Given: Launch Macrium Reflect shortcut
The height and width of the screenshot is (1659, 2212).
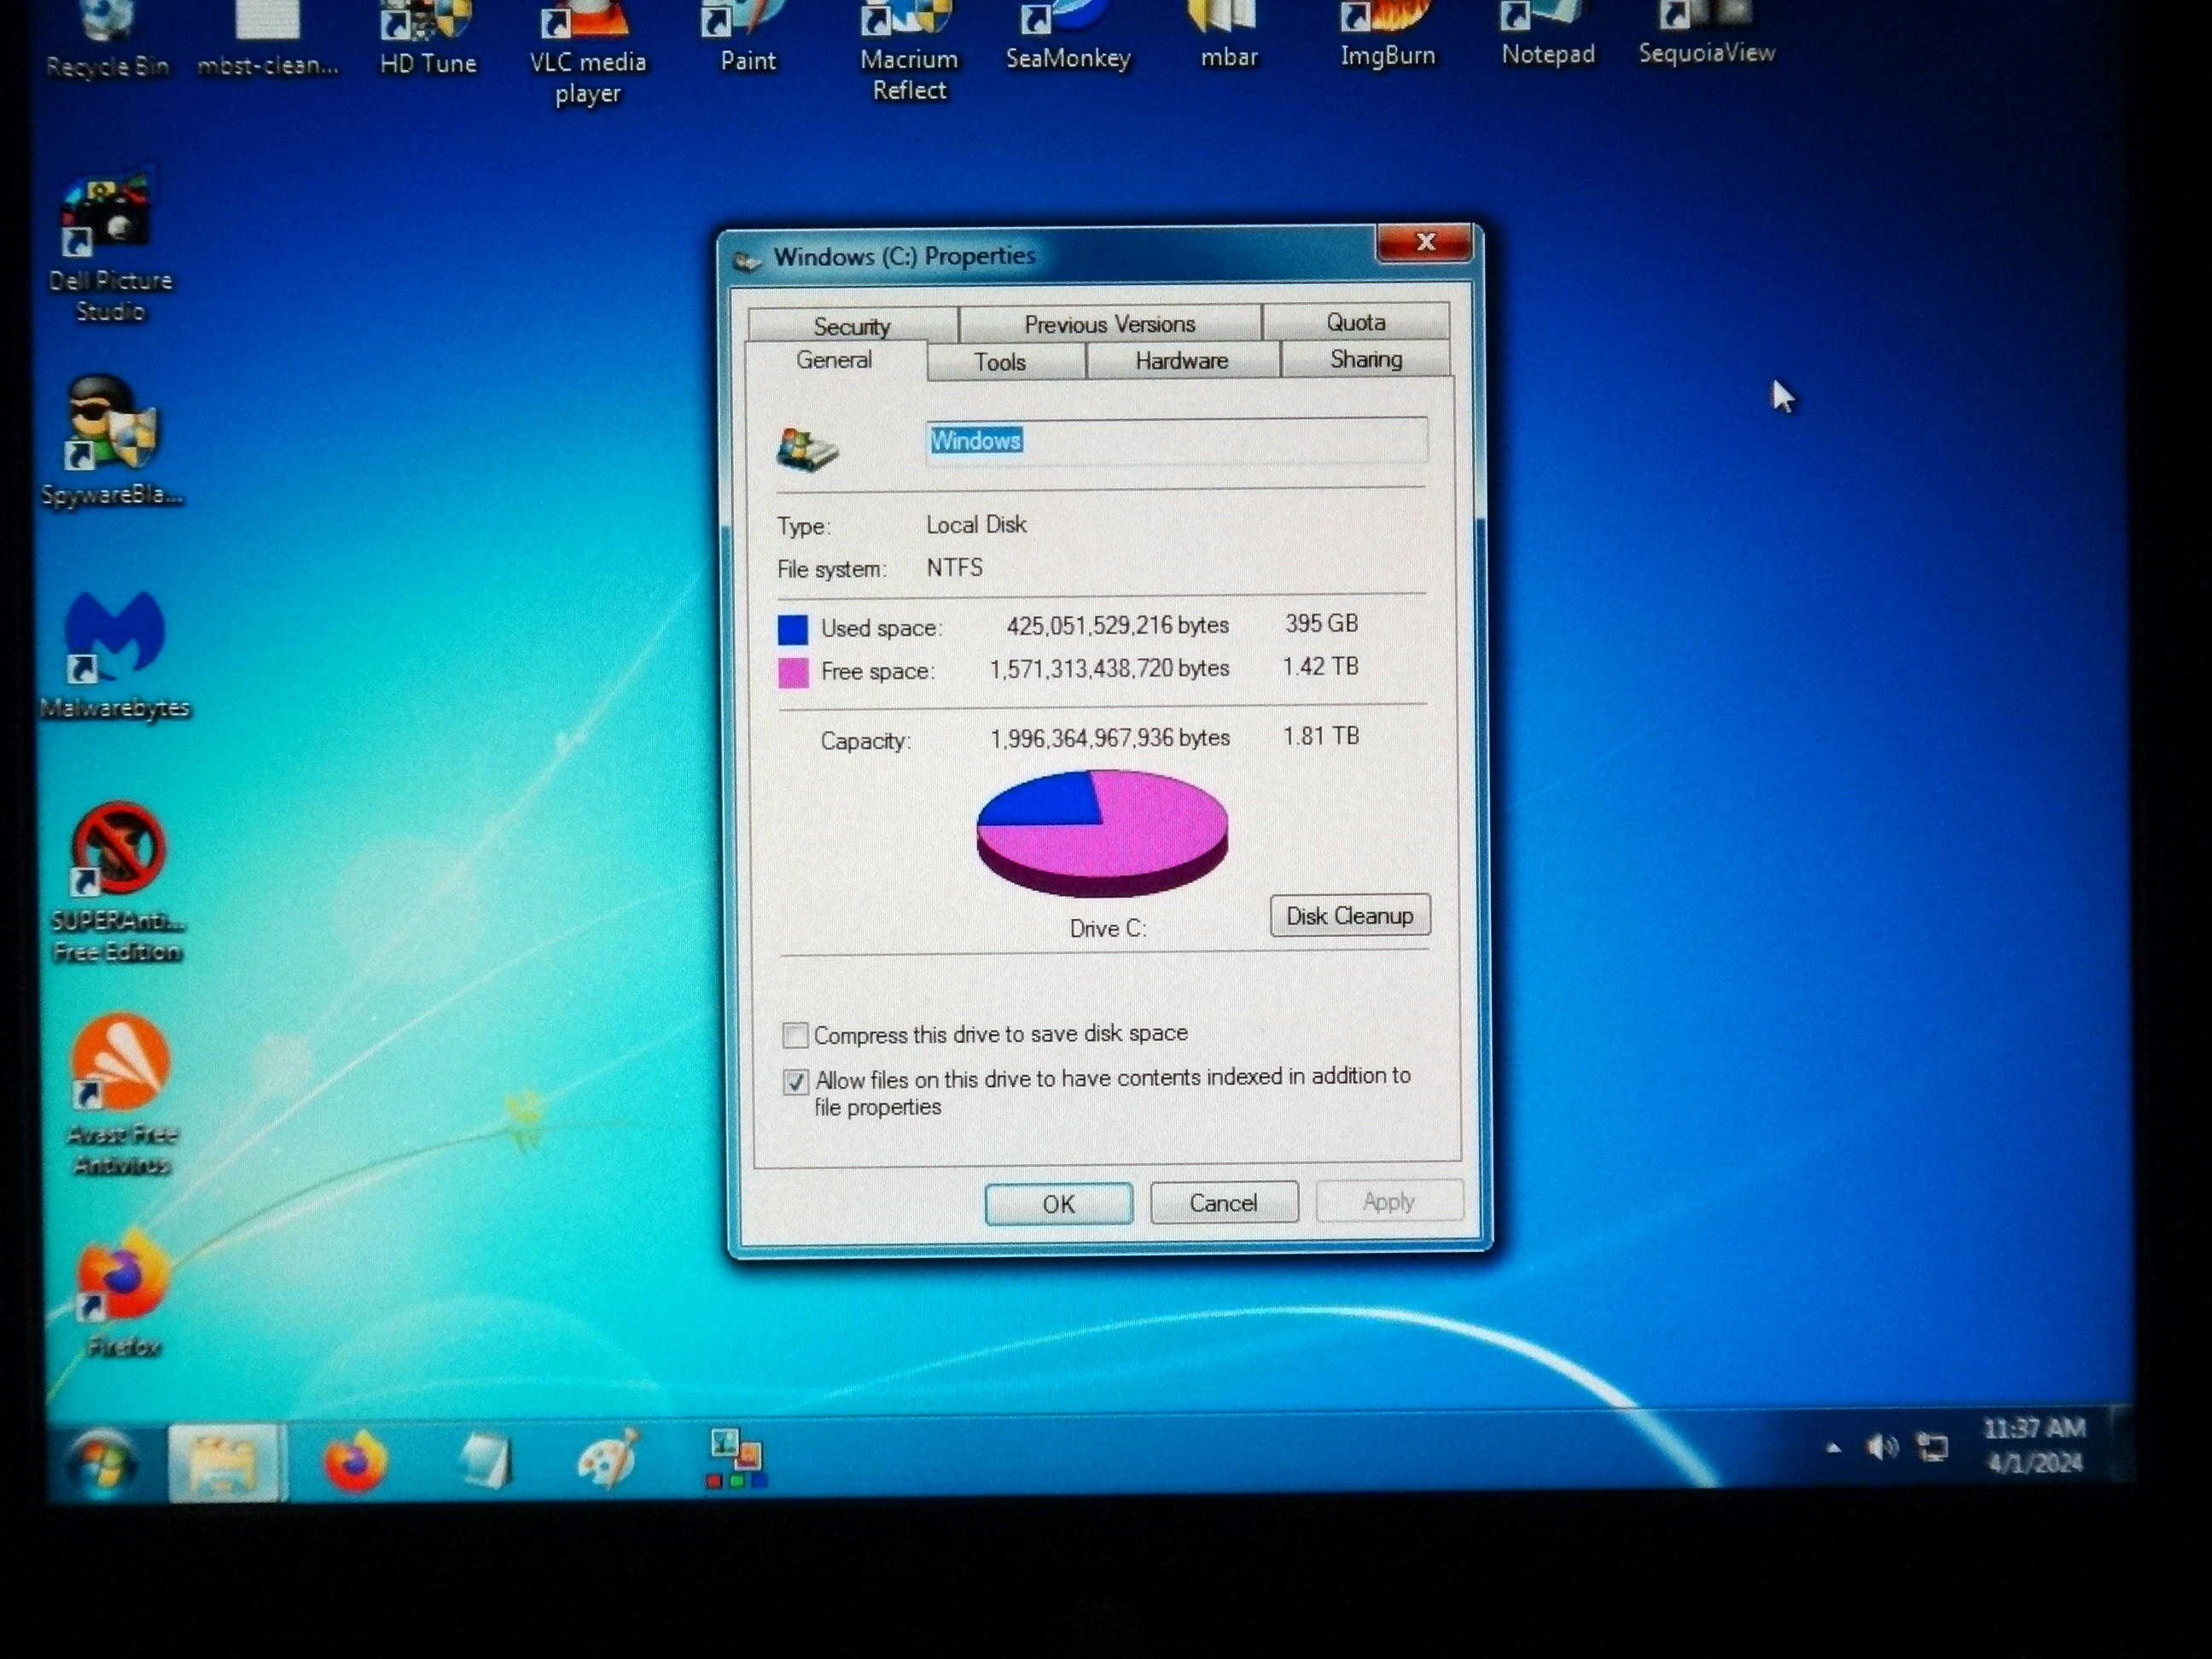Looking at the screenshot, I should [909, 50].
